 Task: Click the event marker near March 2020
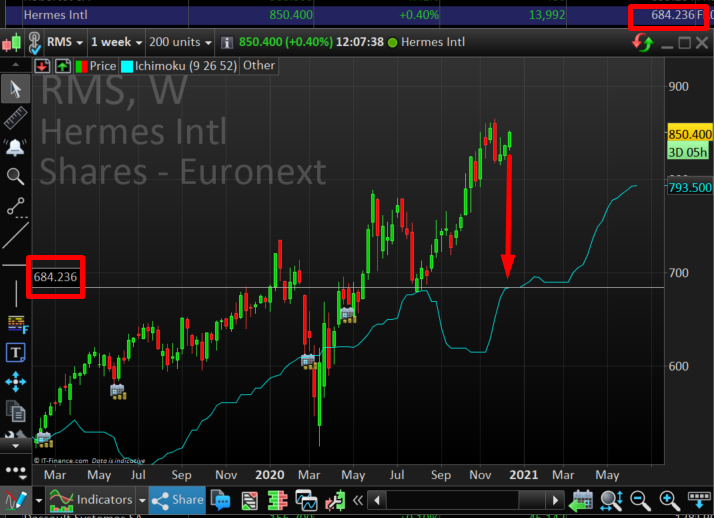pyautogui.click(x=309, y=362)
